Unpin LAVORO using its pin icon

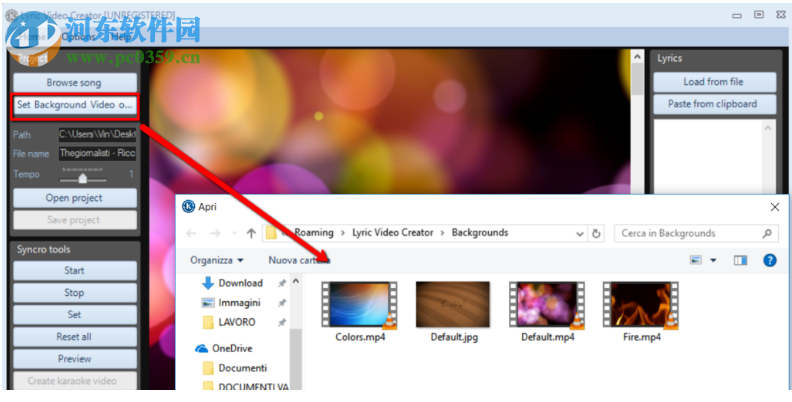(282, 322)
